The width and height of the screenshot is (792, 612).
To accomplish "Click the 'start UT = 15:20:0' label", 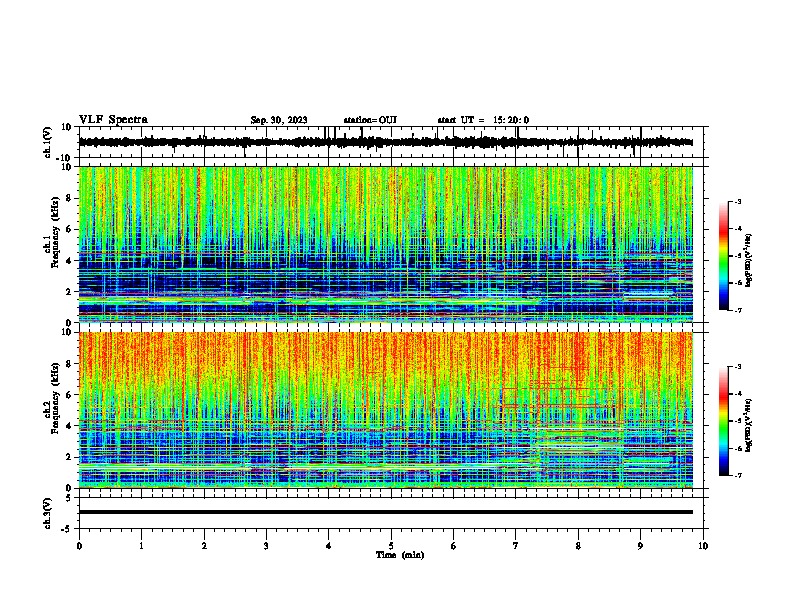I will [483, 120].
